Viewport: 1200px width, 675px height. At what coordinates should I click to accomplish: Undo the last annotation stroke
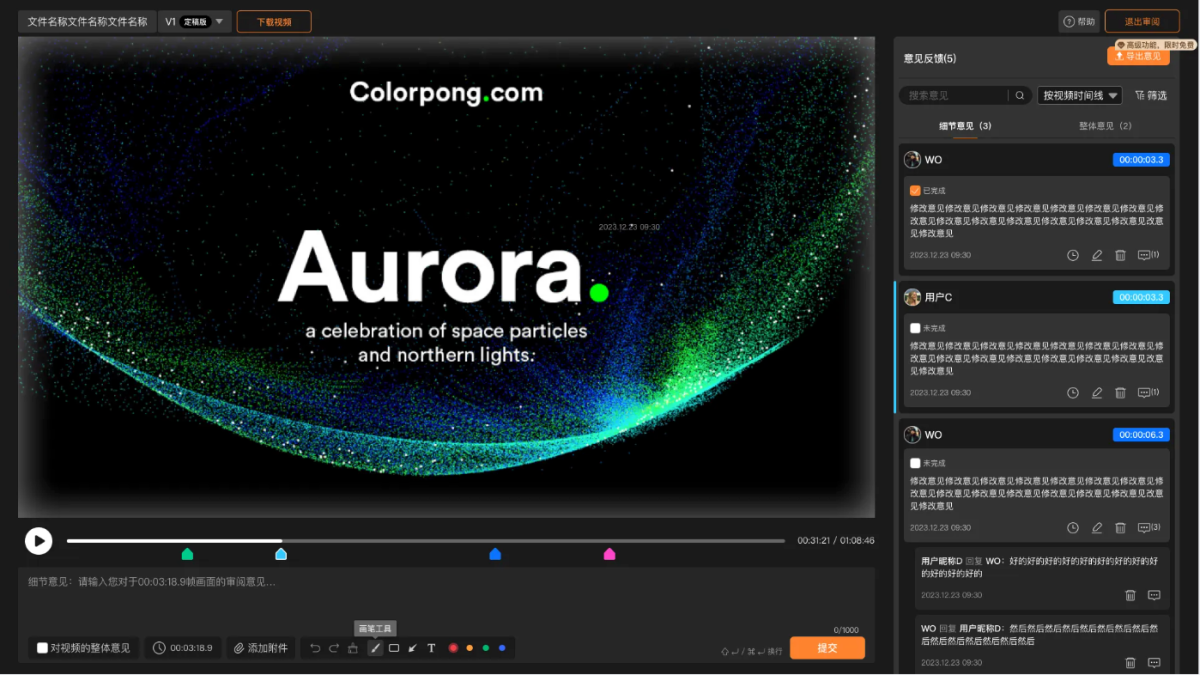315,648
